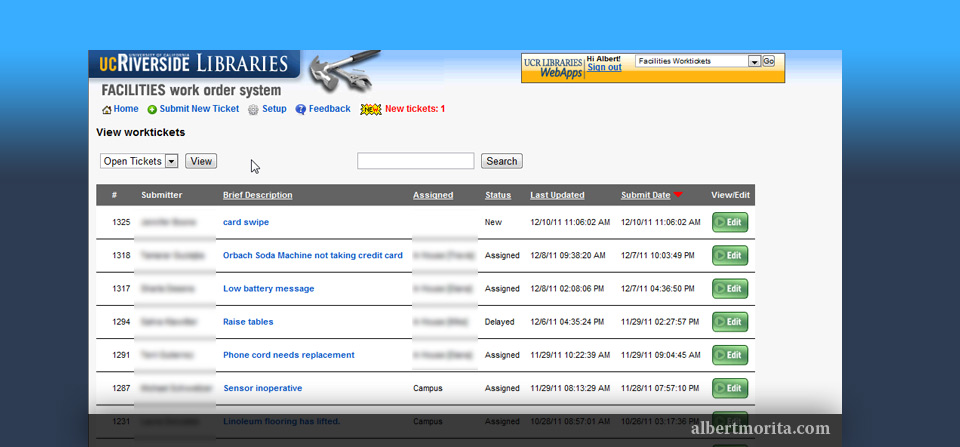Click the Search button
This screenshot has height=447, width=960.
coord(501,161)
